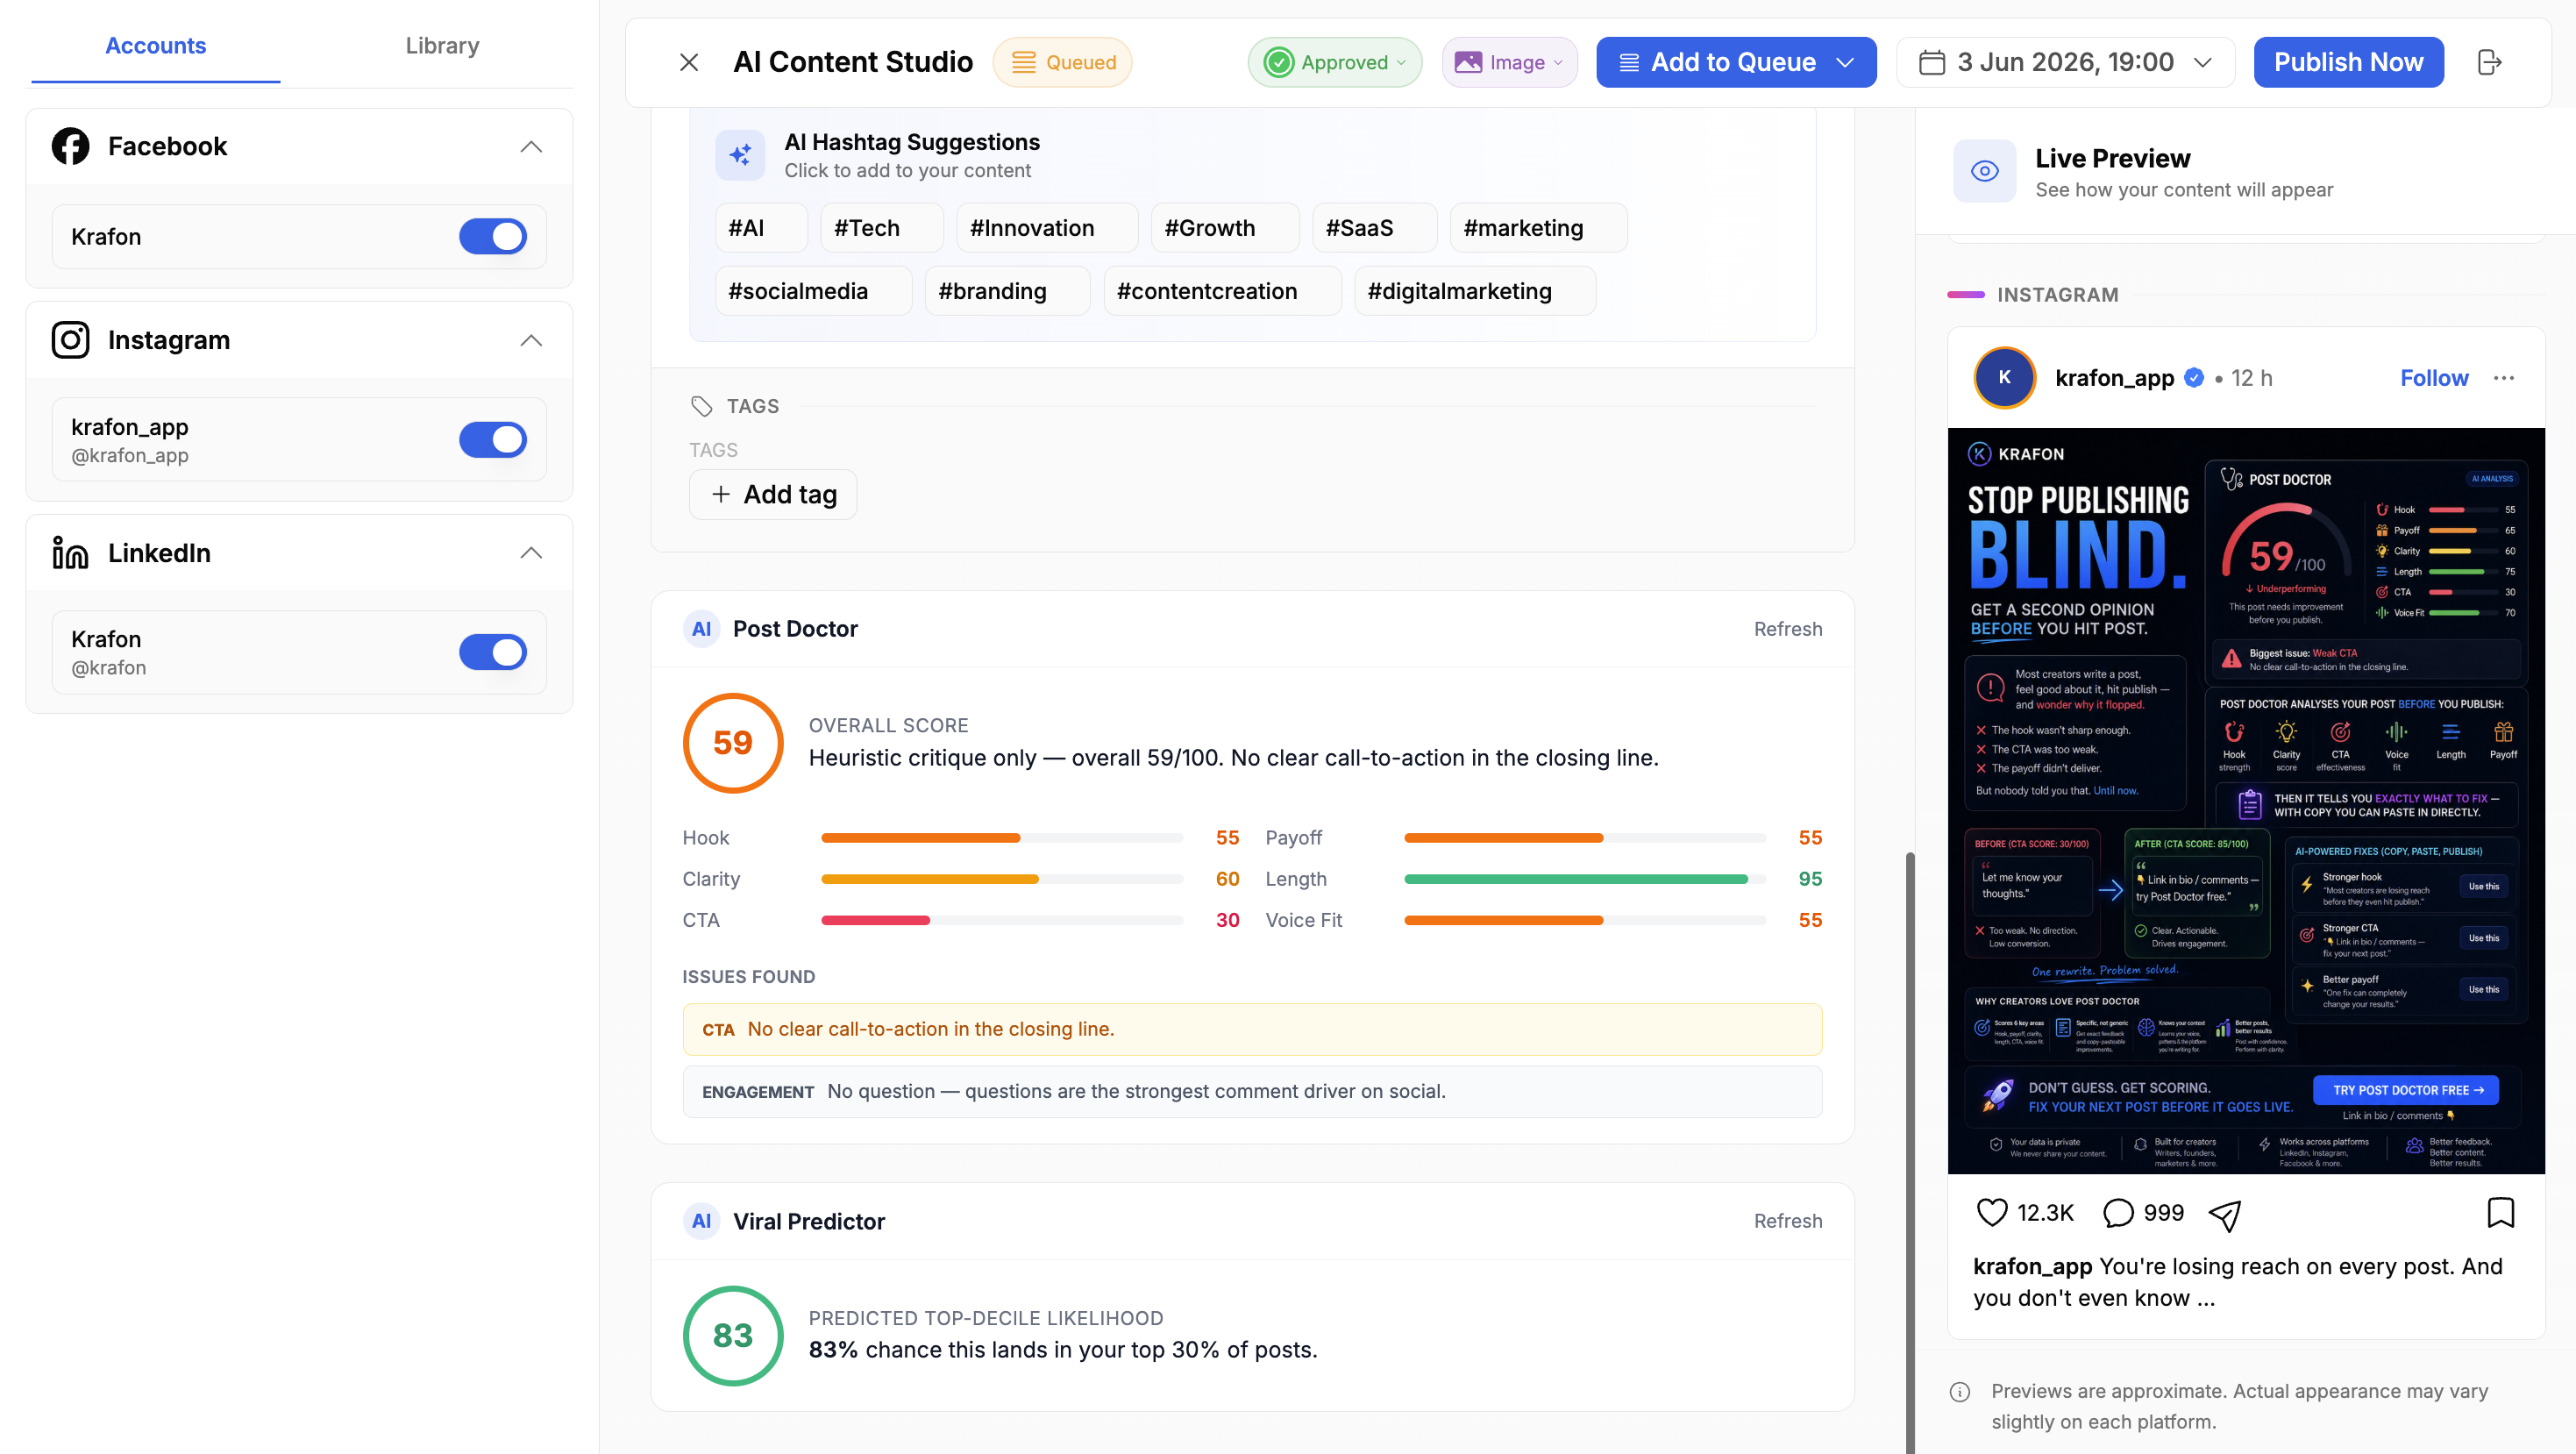The height and width of the screenshot is (1454, 2576).
Task: Collapse the Instagram accounts section
Action: [531, 341]
